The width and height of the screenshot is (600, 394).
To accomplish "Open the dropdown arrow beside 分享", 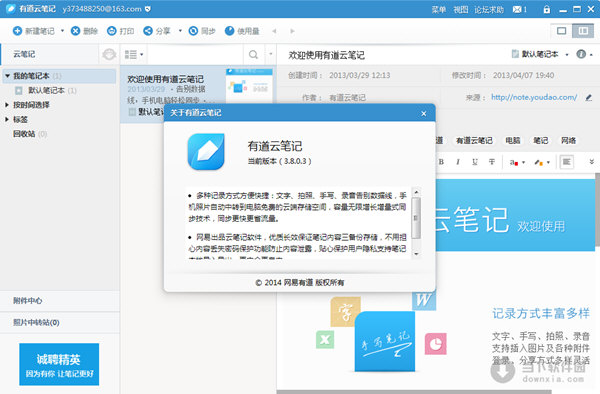I will (180, 31).
